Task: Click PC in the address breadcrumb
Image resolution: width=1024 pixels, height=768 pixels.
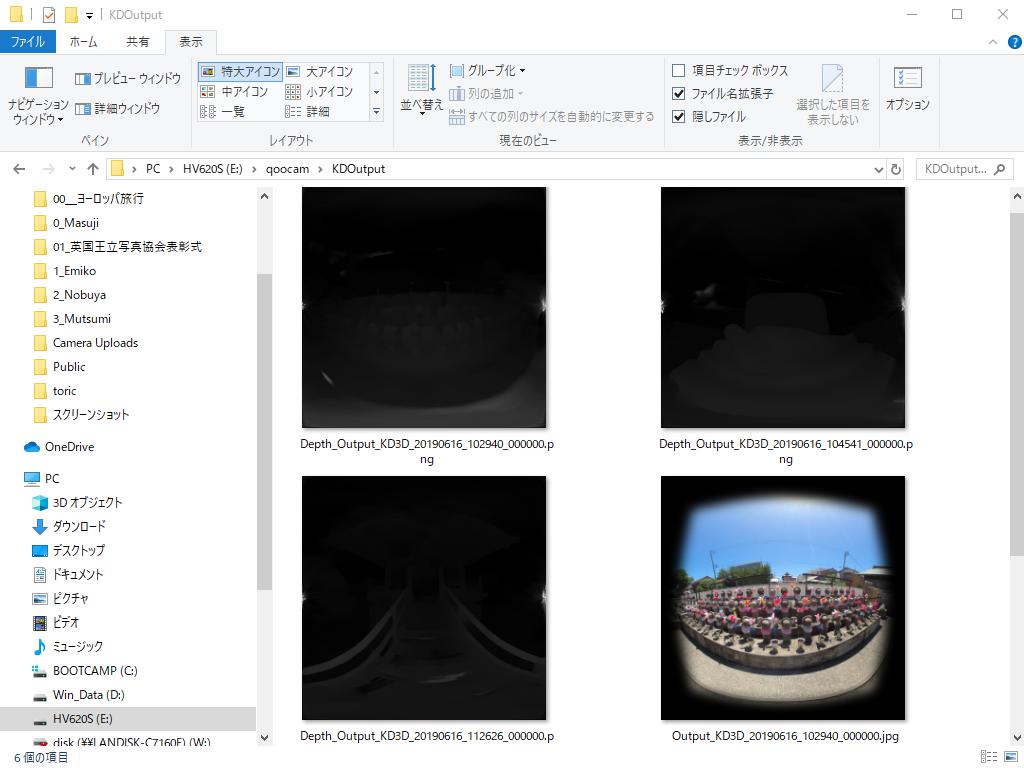Action: [x=153, y=169]
